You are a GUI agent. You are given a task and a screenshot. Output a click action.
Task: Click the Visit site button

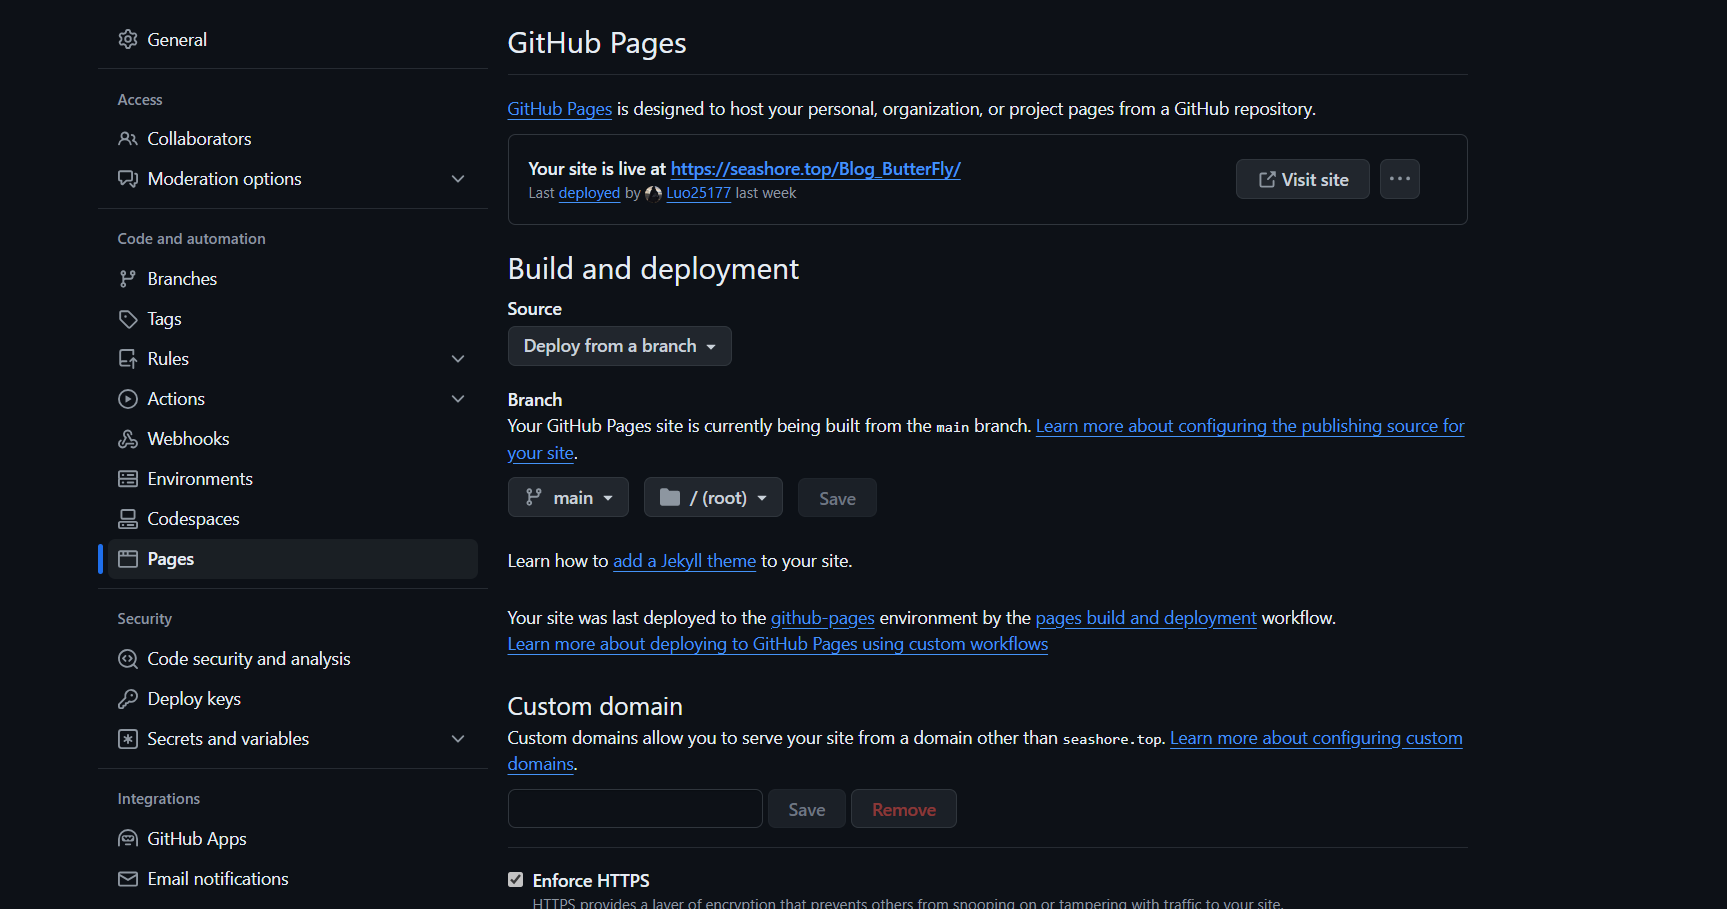click(1302, 180)
